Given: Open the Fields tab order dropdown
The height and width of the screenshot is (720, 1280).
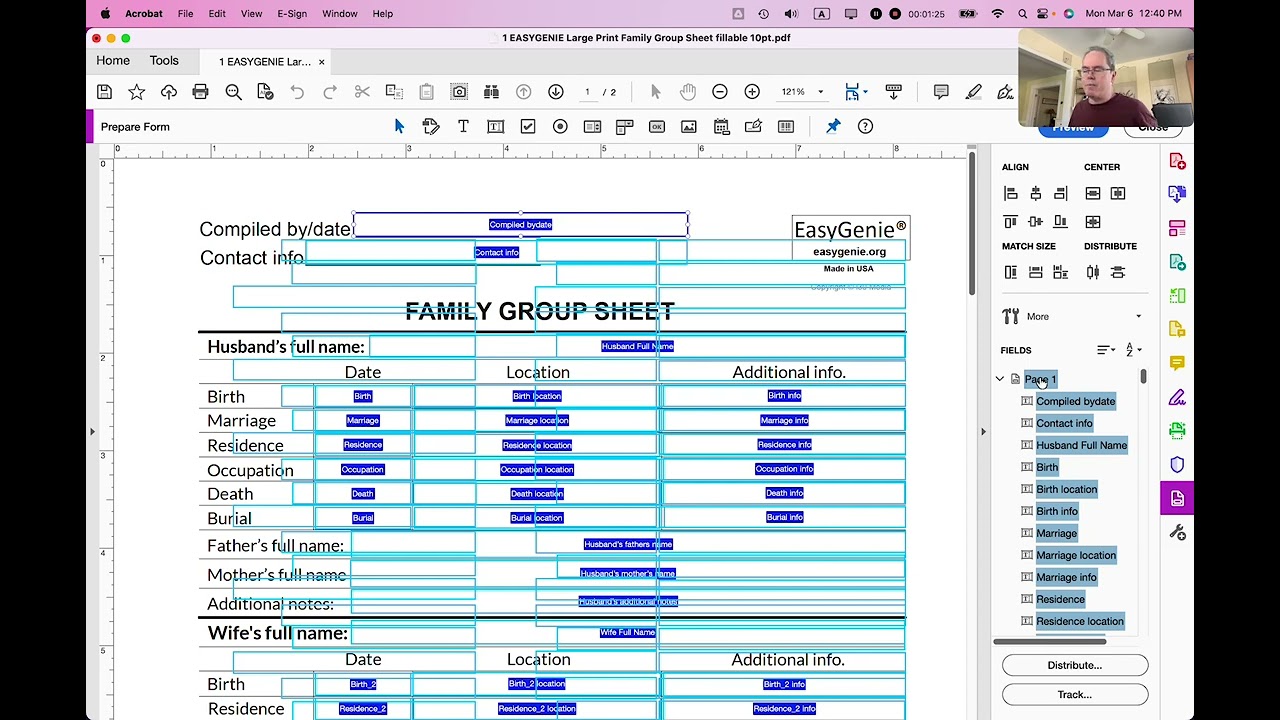Looking at the screenshot, I should 1105,350.
